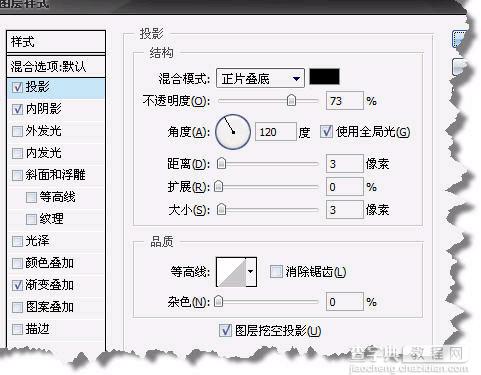This screenshot has width=481, height=375.
Task: Toggle the 投影 drop shadow checkbox
Action: click(x=17, y=87)
